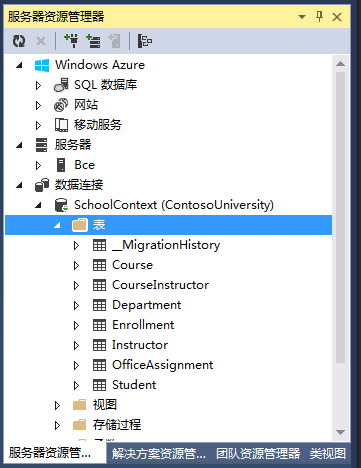
Task: Expand the Instructor table
Action: 76,346
